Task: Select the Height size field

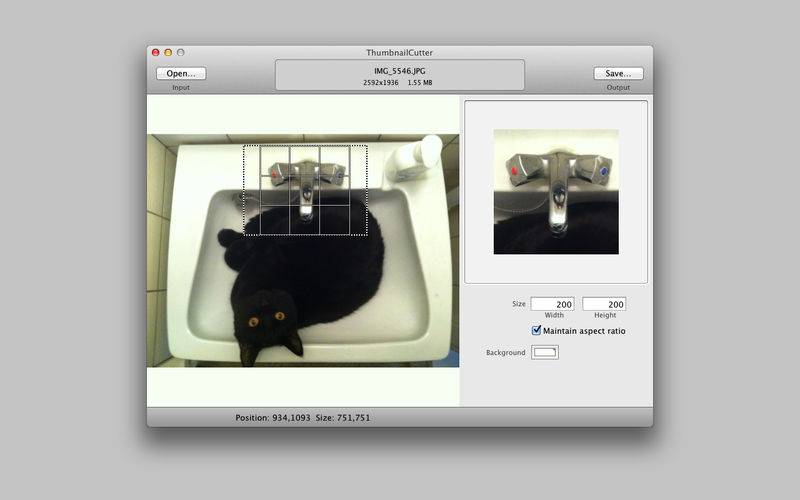Action: click(x=604, y=304)
